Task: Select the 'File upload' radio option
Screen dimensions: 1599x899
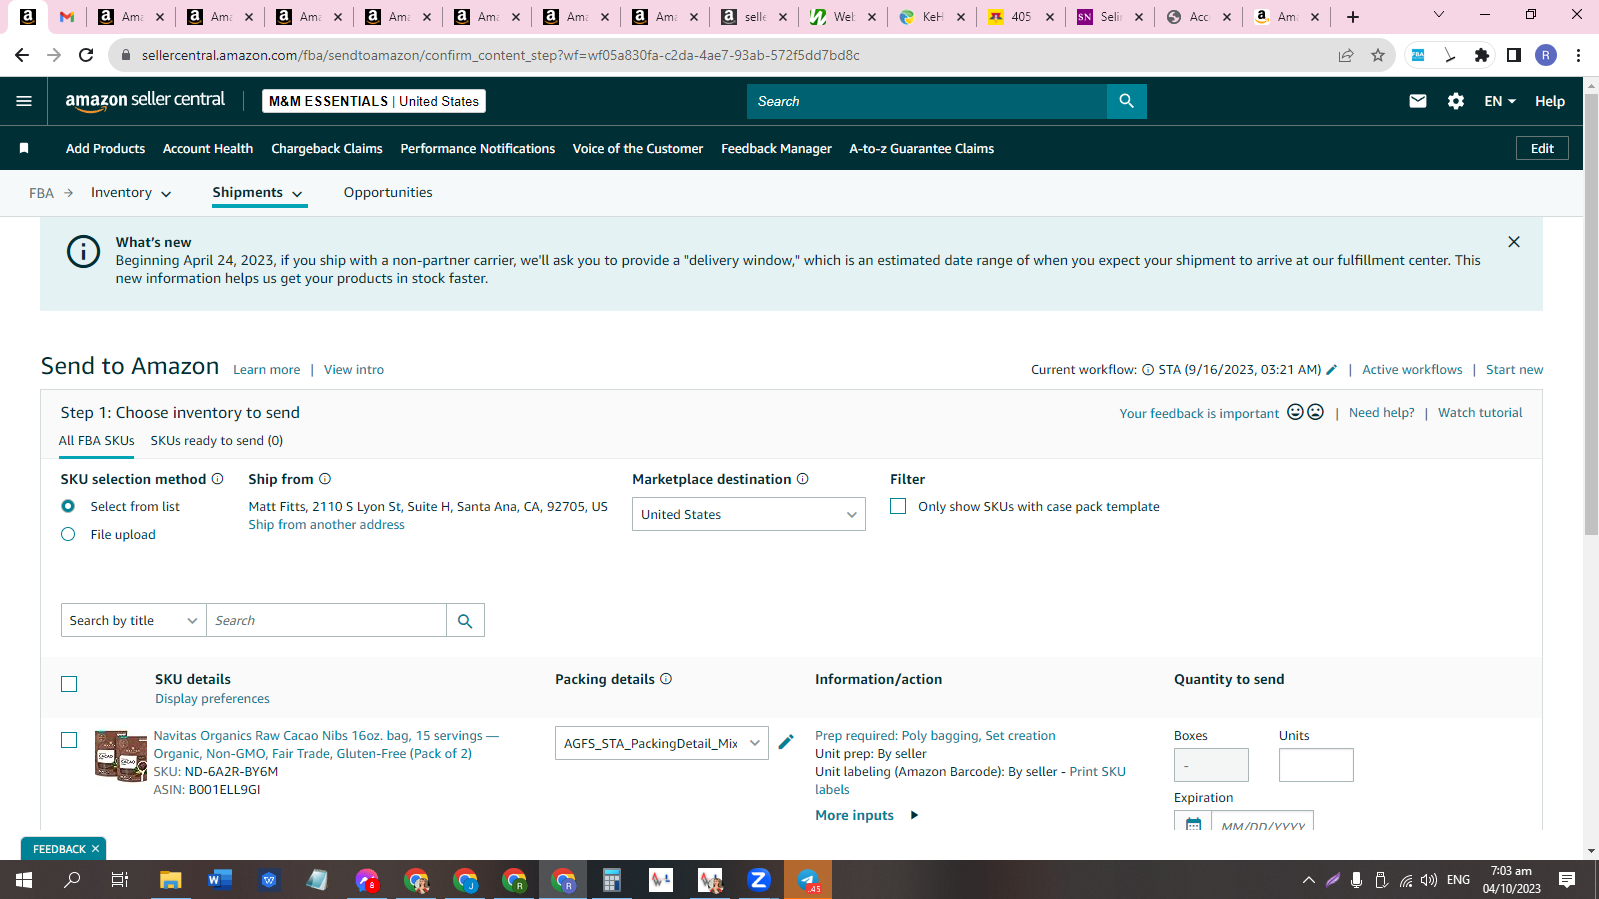Action: pyautogui.click(x=68, y=534)
